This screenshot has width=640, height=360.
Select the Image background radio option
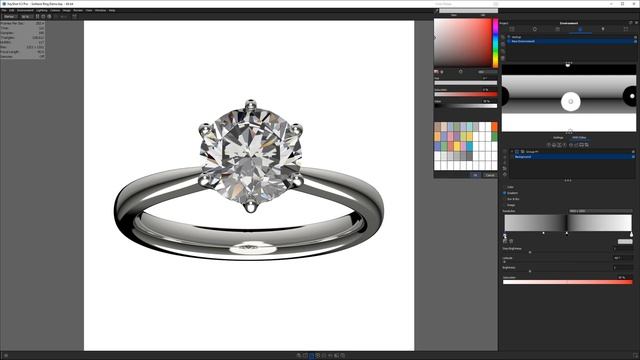[504, 204]
